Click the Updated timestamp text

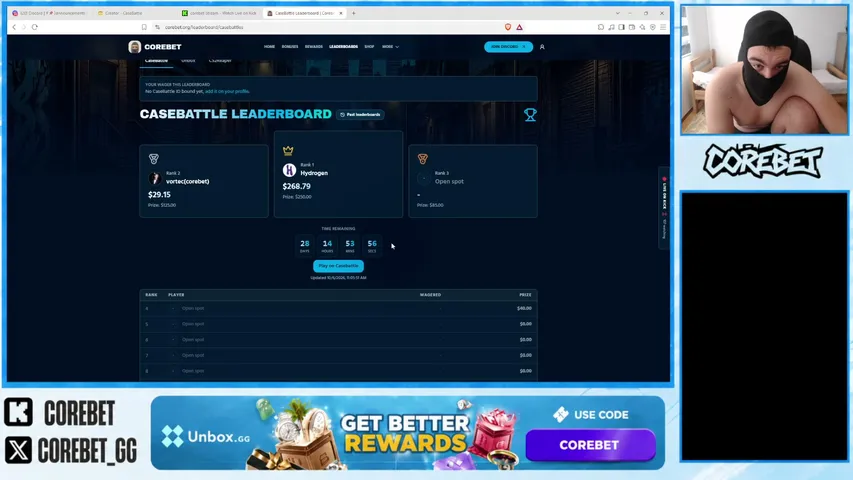[338, 278]
